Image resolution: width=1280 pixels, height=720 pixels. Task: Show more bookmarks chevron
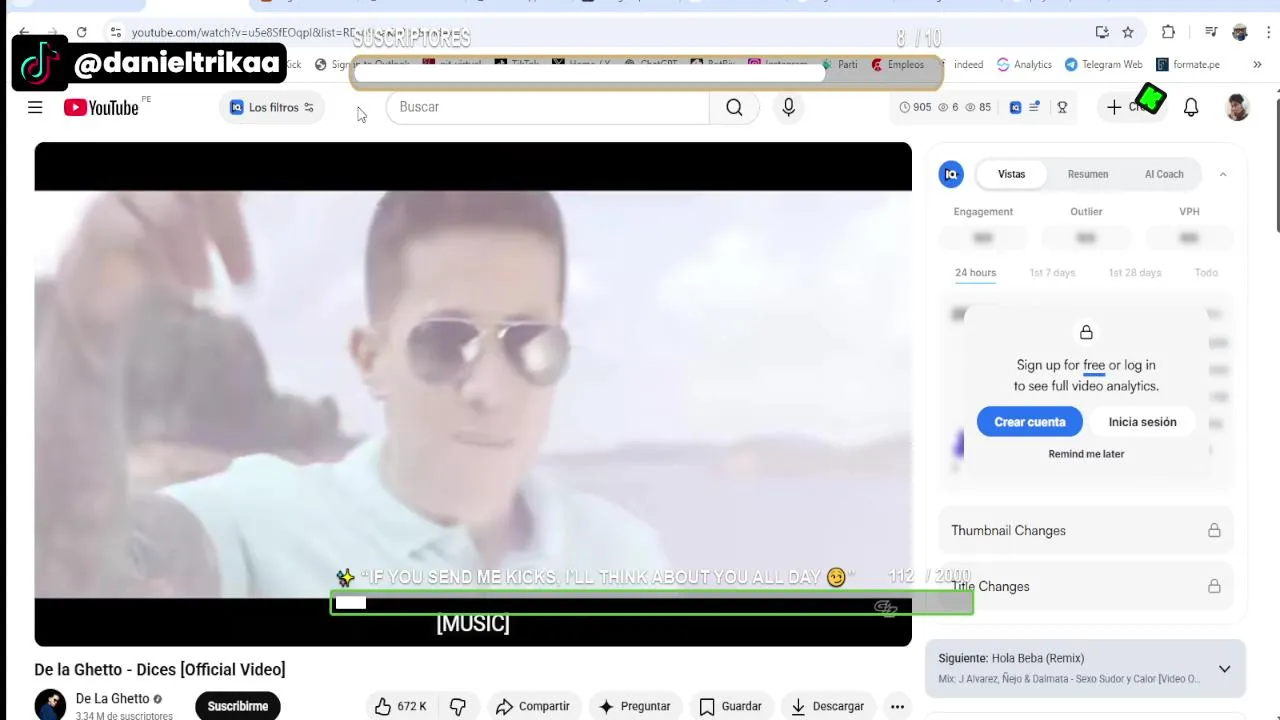(x=1257, y=64)
